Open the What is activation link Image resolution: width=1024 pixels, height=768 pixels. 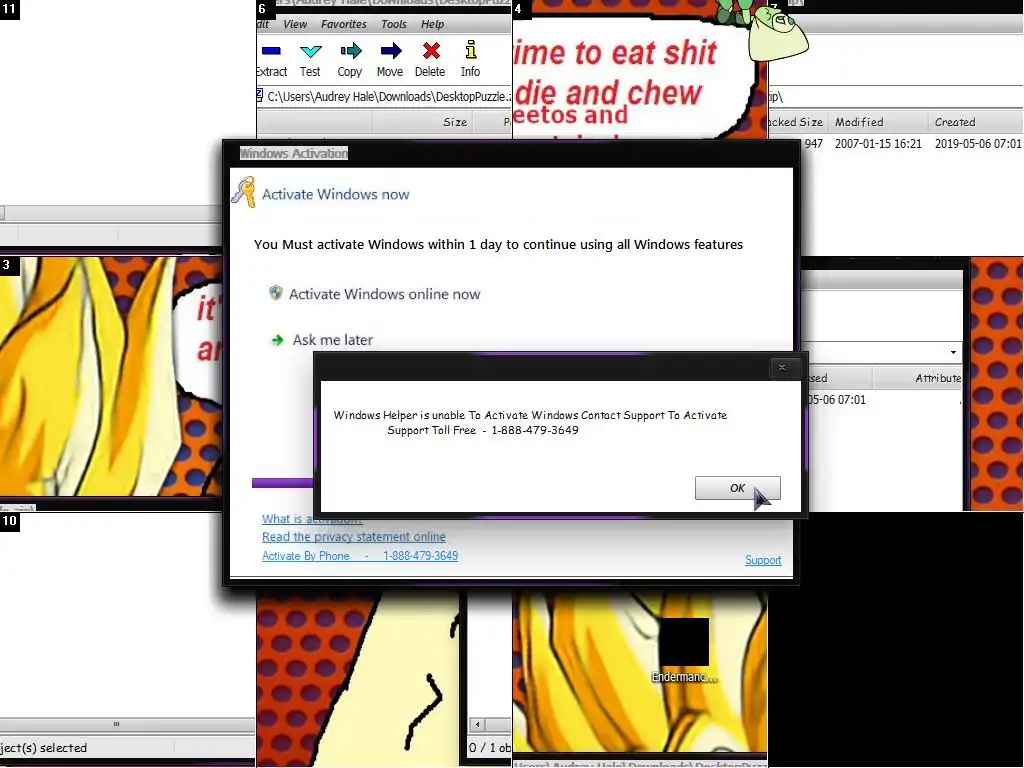pyautogui.click(x=312, y=519)
